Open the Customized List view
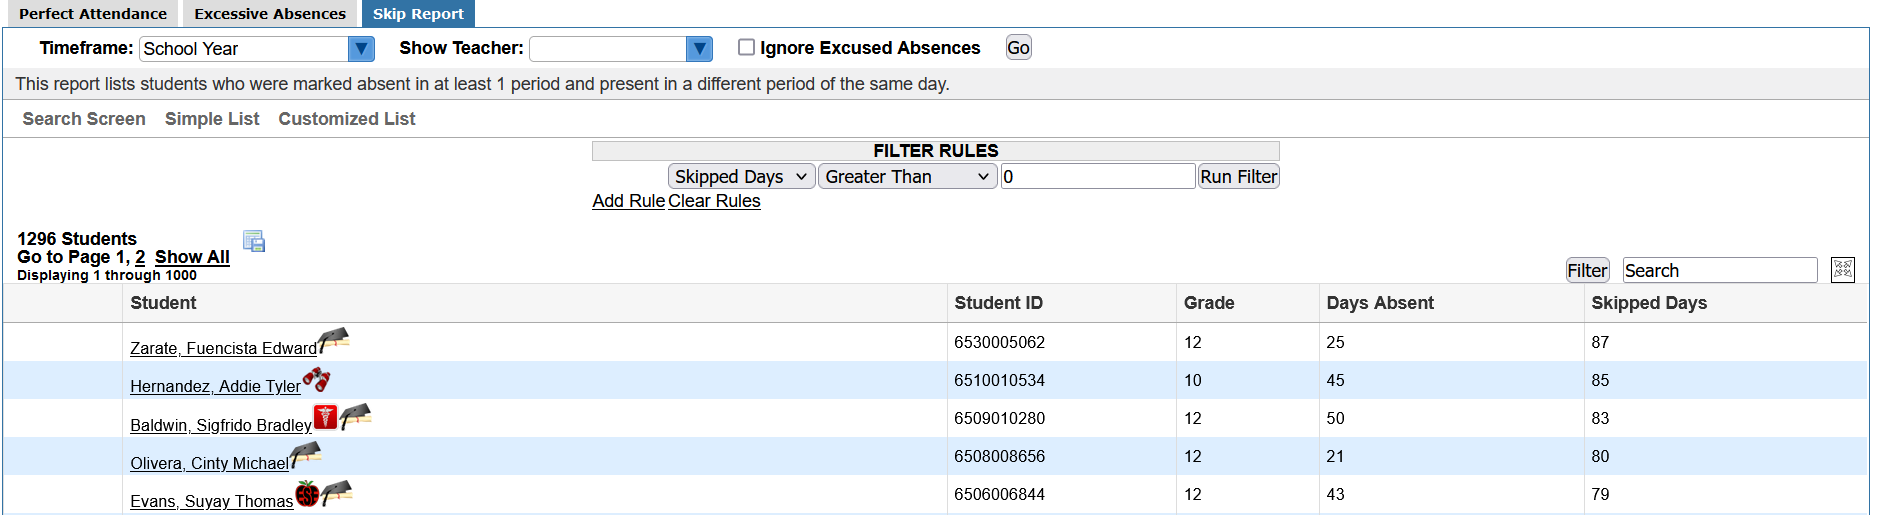 [347, 119]
